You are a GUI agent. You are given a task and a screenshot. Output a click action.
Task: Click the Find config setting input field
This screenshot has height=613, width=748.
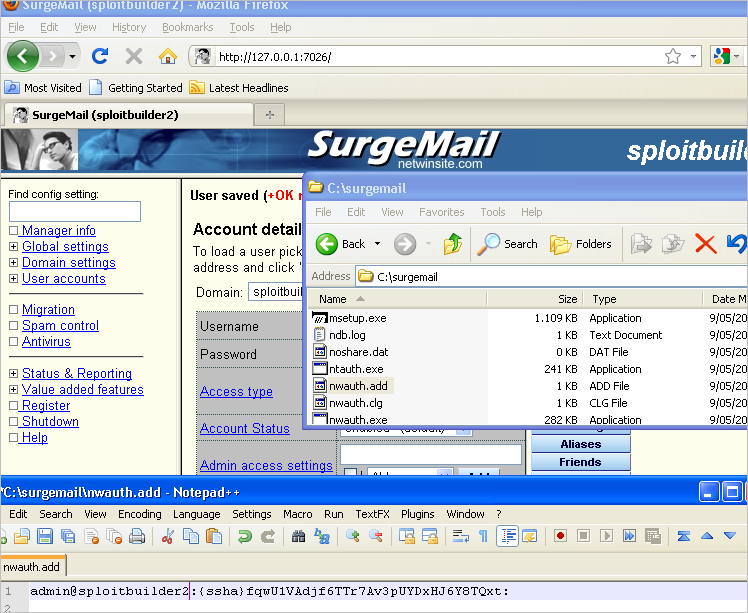[75, 212]
